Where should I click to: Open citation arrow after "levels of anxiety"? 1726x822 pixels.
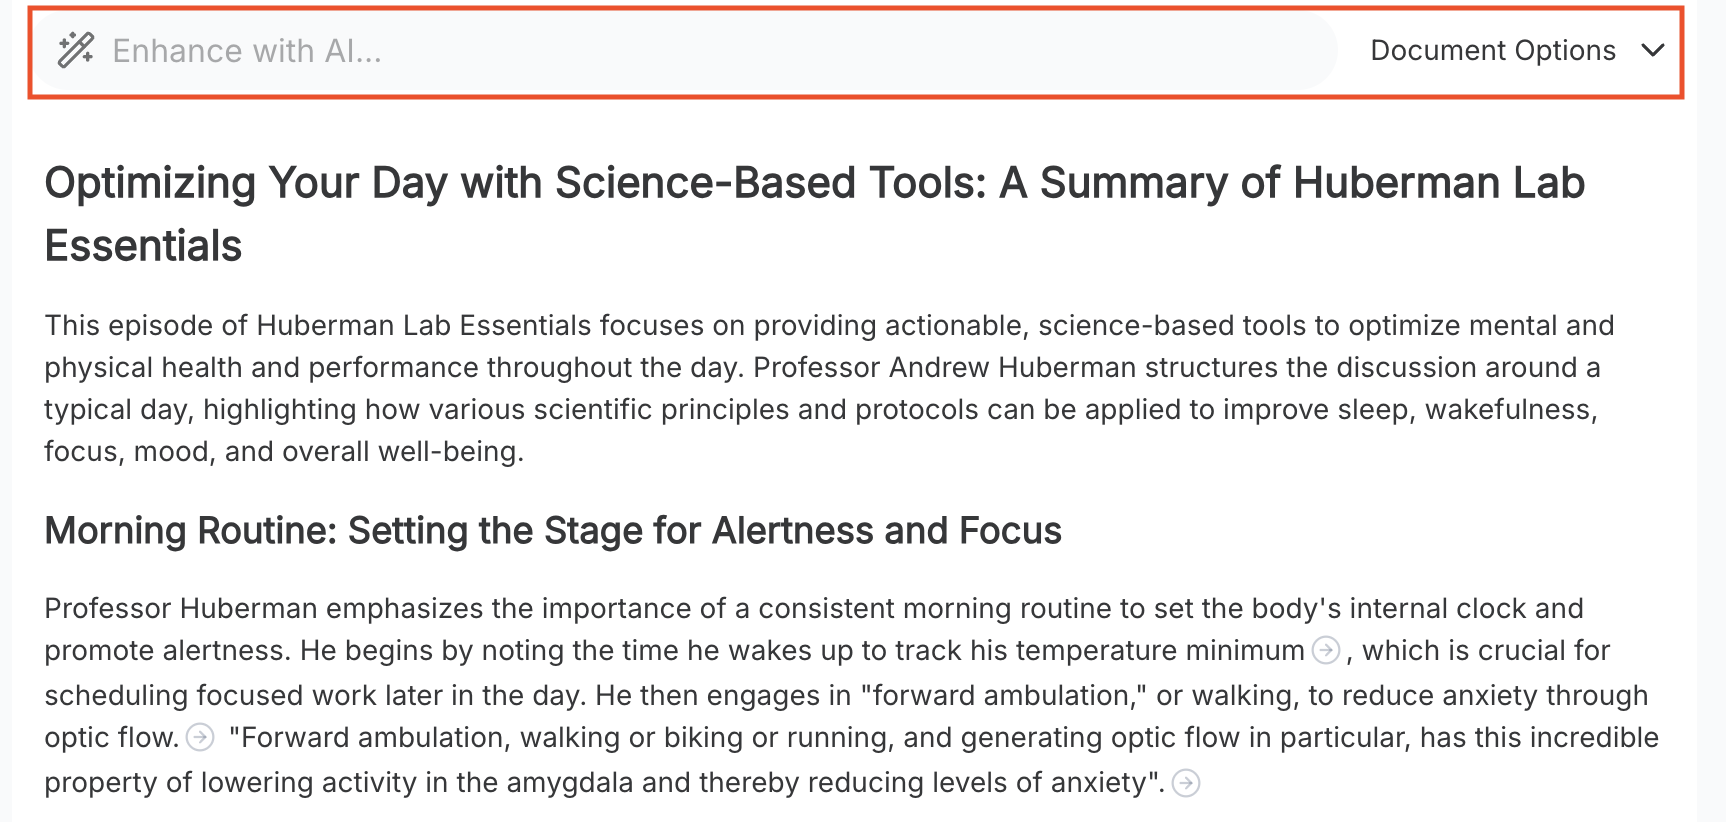point(1186,783)
